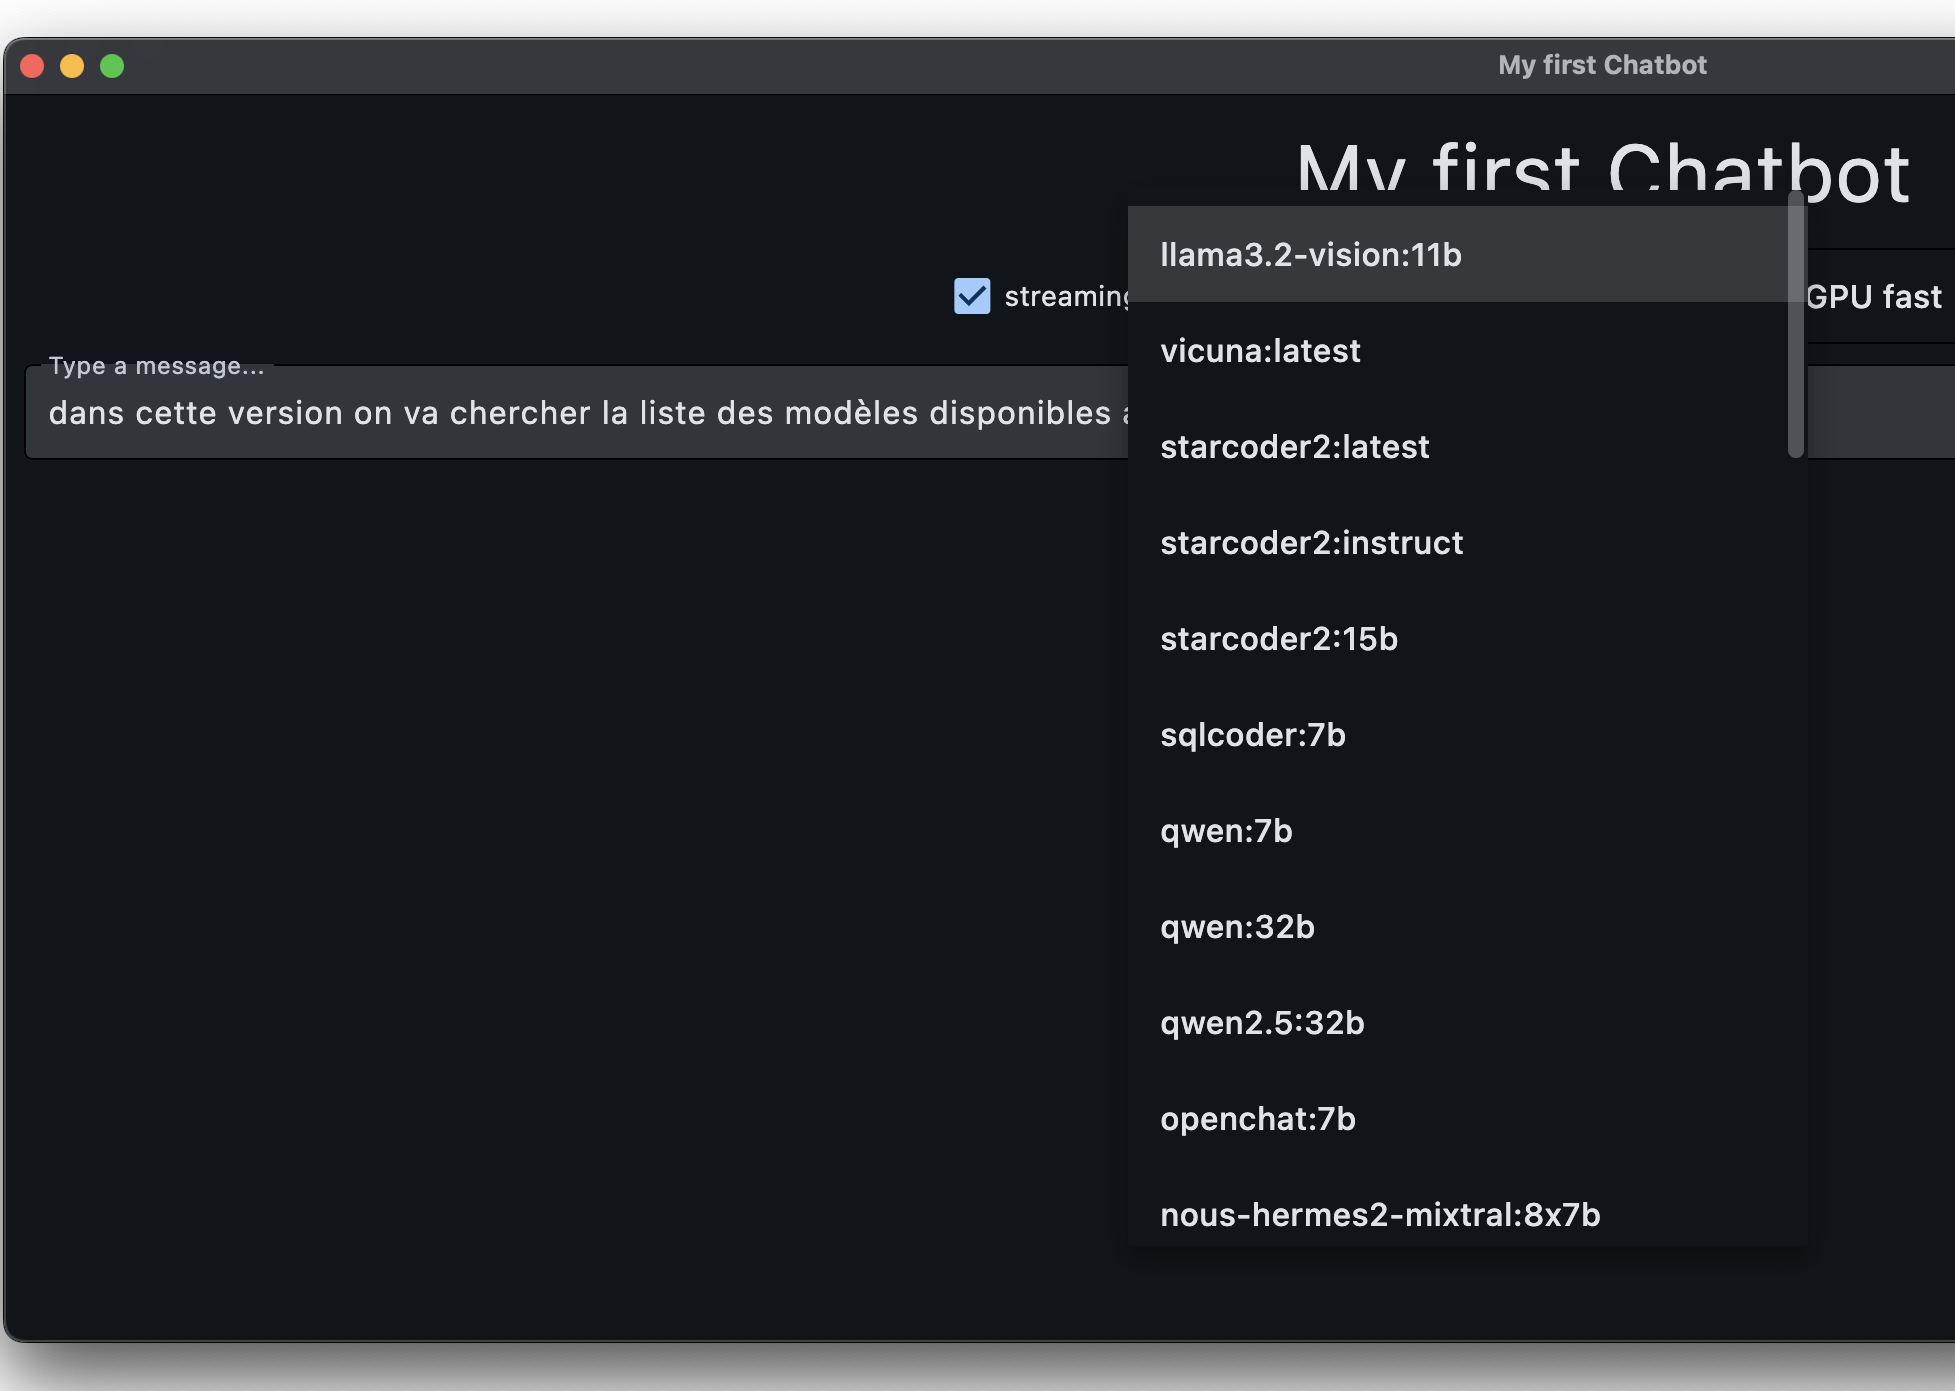Select openchat:7b in the dropdown
The image size is (1955, 1391).
(1257, 1119)
